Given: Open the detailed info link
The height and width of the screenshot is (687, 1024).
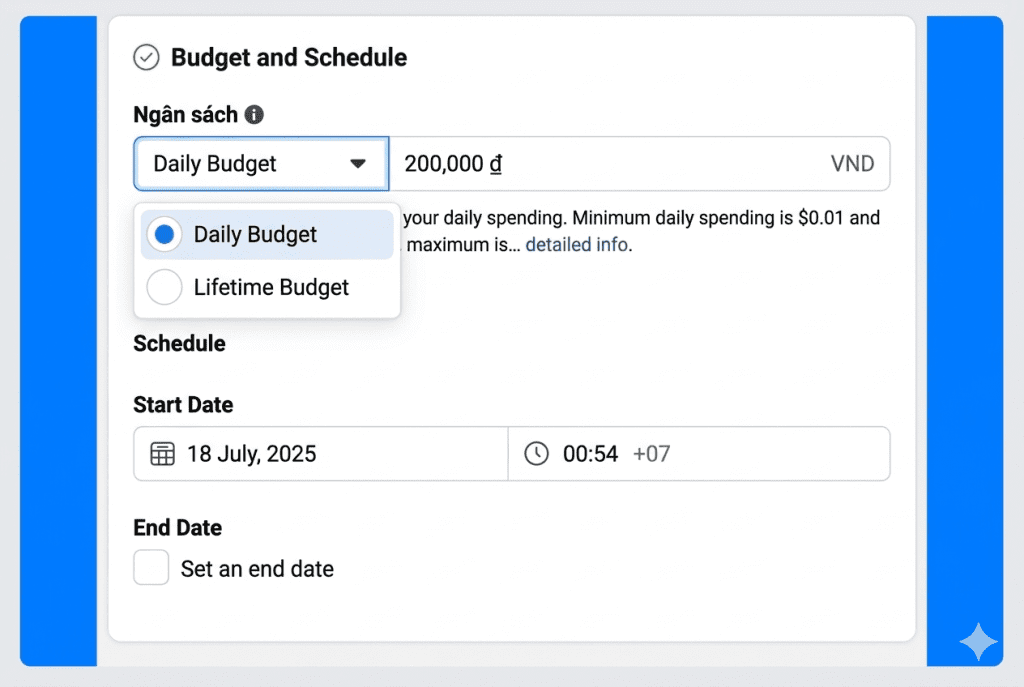Looking at the screenshot, I should click(577, 245).
